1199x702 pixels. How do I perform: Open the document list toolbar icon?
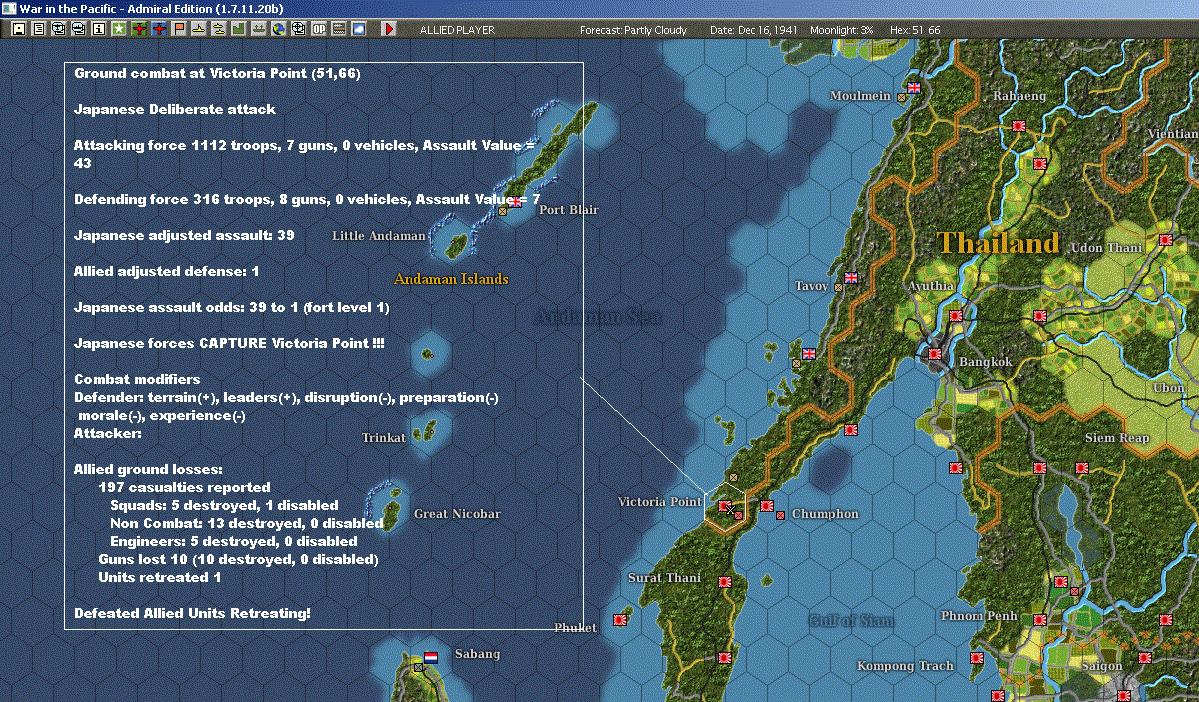point(39,29)
